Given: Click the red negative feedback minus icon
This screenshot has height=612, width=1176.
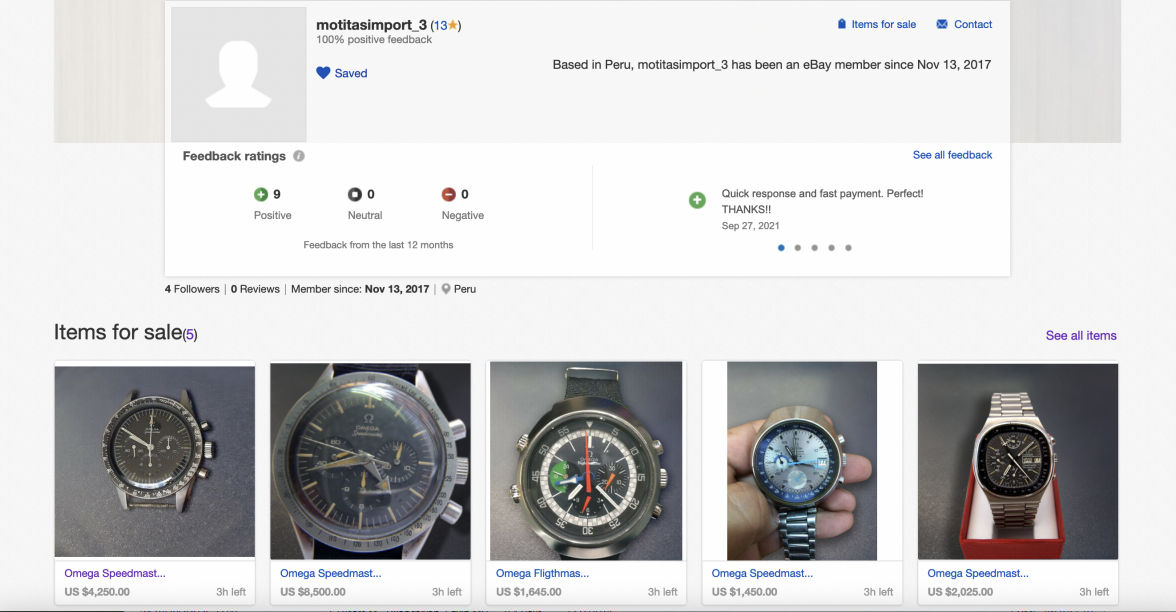Looking at the screenshot, I should click(x=449, y=195).
